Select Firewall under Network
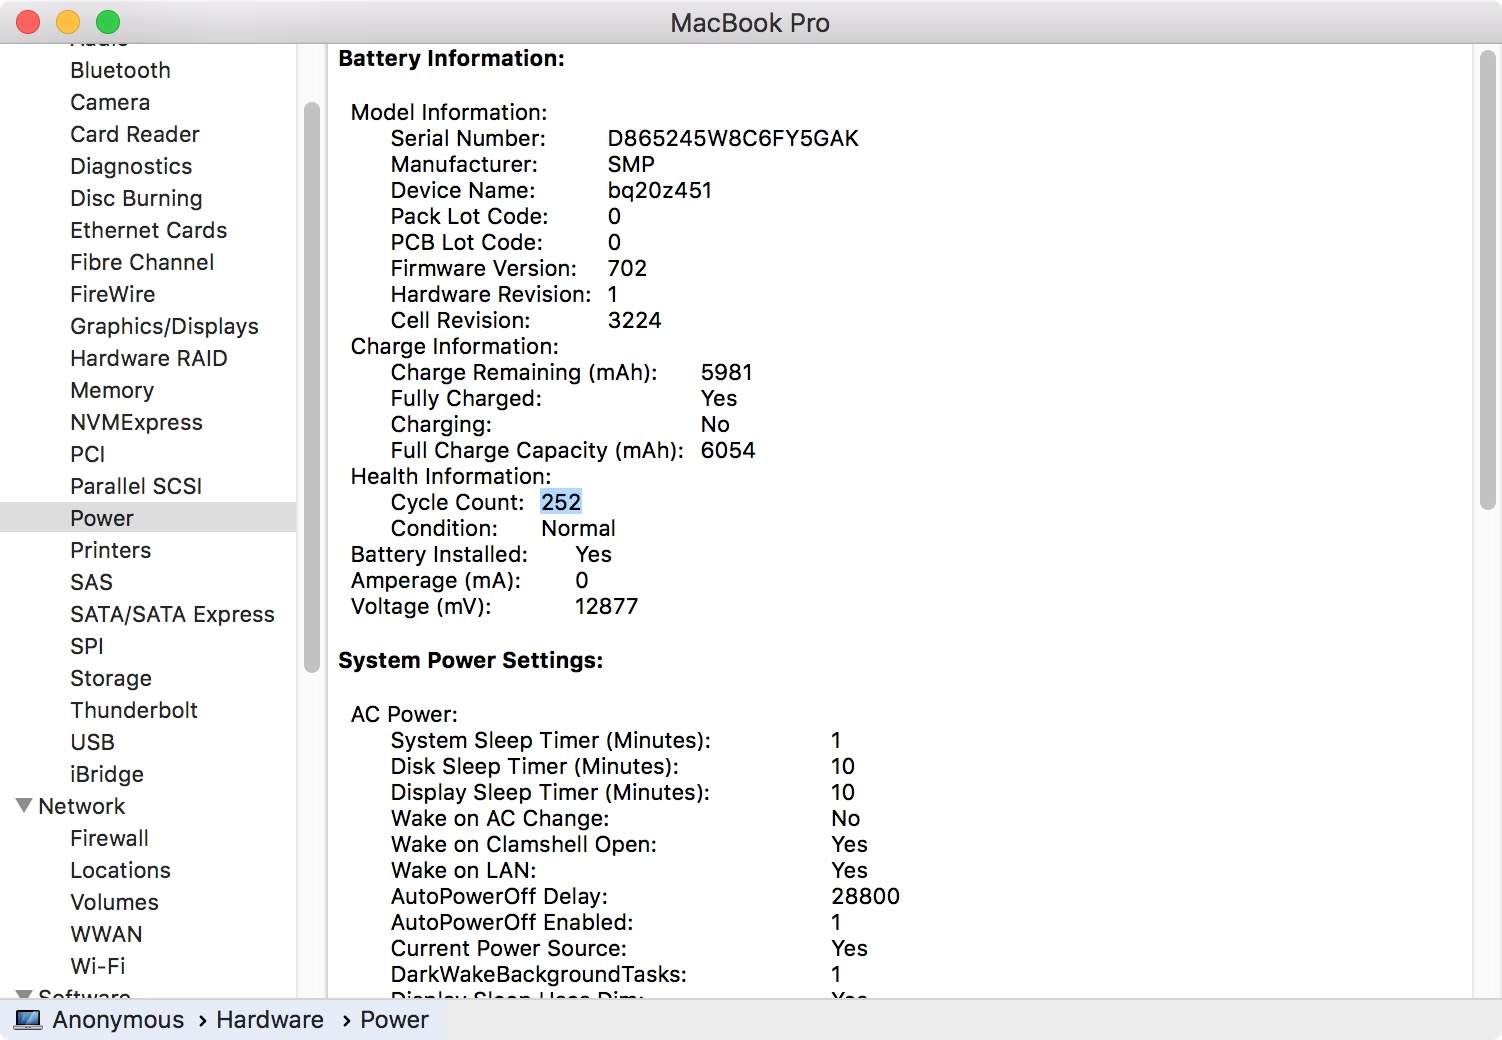The width and height of the screenshot is (1502, 1040). 109,838
